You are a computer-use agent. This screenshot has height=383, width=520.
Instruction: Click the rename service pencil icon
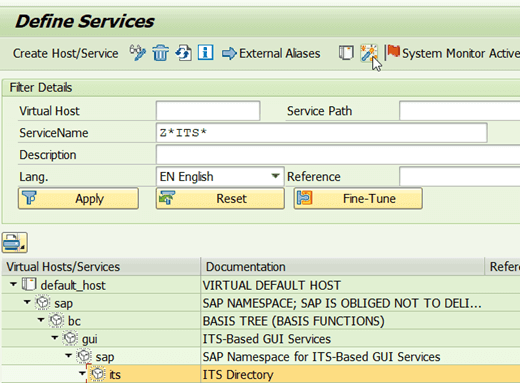[x=138, y=53]
